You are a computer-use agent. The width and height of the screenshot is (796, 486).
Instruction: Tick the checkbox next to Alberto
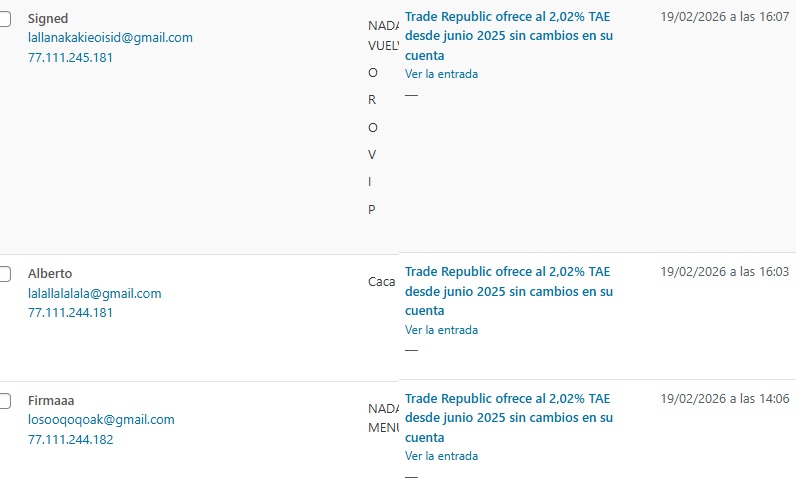(5, 274)
